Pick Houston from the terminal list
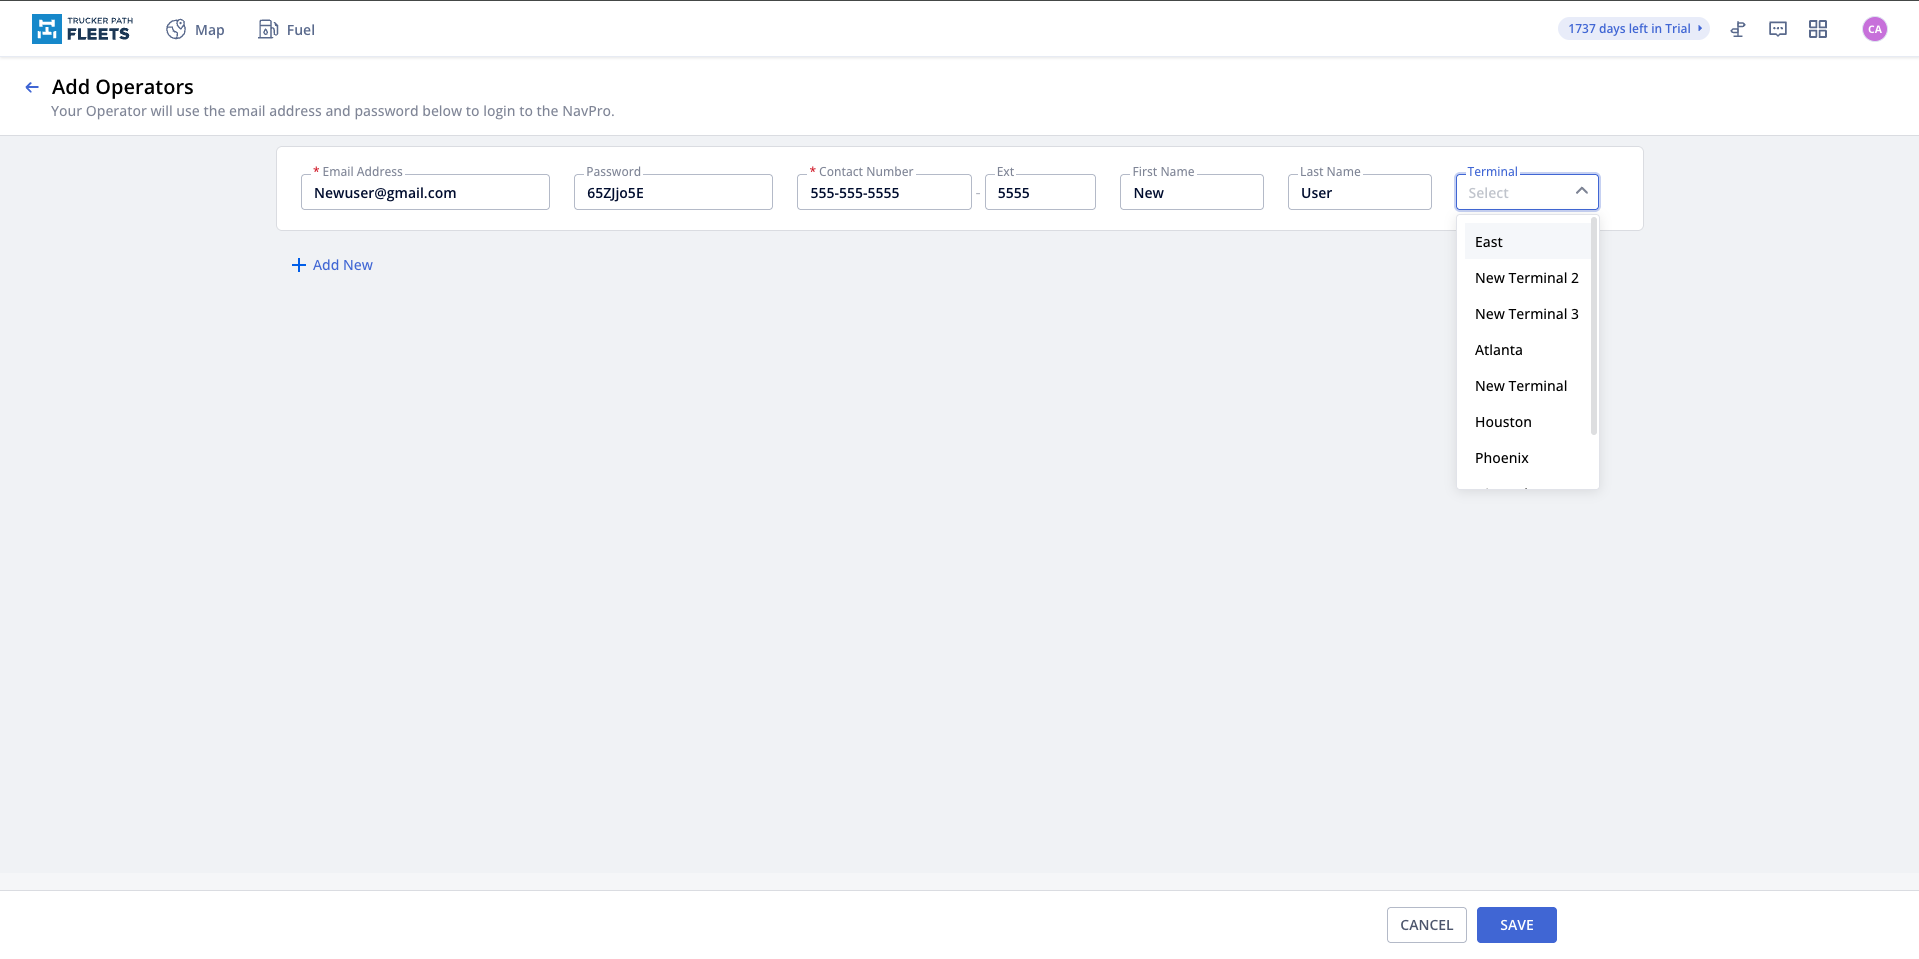Image resolution: width=1919 pixels, height=959 pixels. click(1503, 422)
